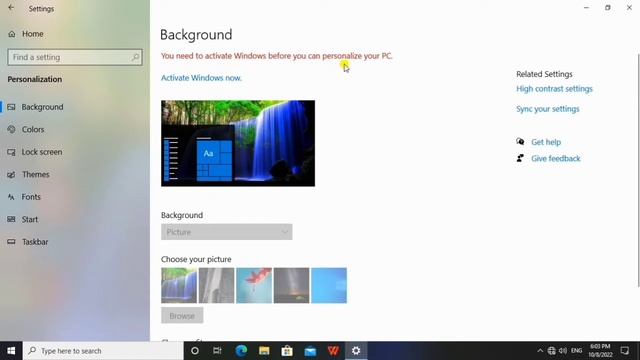Open Start personalization page
This screenshot has height=360, width=640.
(30, 219)
